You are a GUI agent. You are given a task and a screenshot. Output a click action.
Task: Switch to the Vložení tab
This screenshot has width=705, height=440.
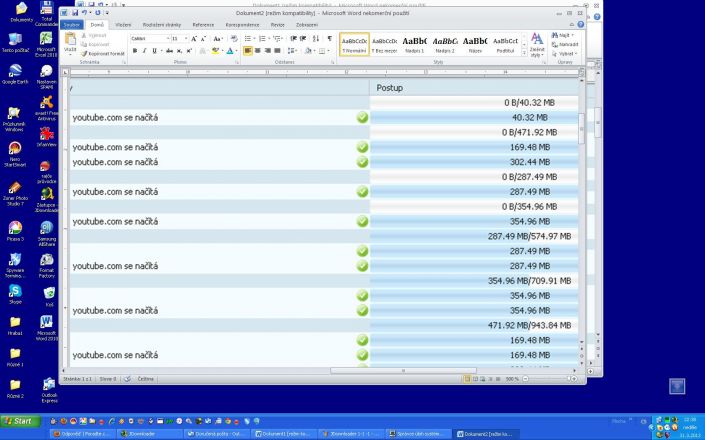(x=123, y=25)
